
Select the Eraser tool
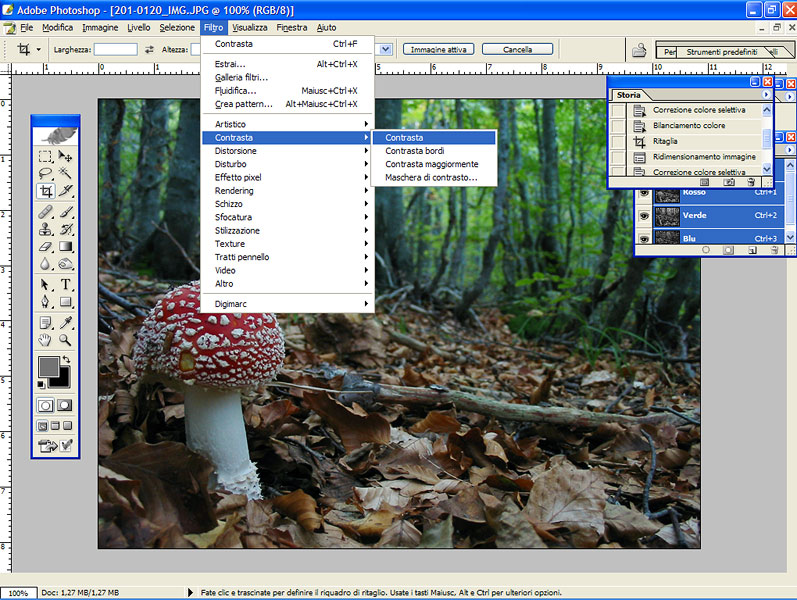[46, 247]
